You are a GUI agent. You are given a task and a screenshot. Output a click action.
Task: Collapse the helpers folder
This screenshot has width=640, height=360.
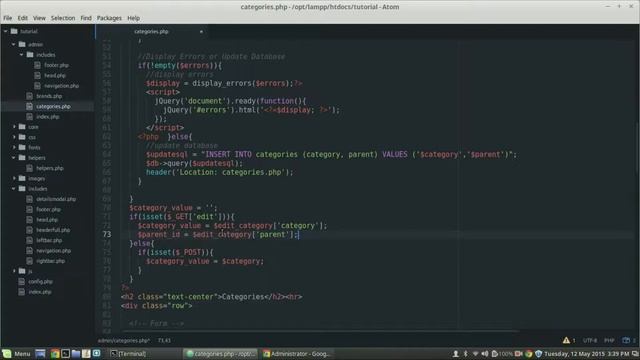tap(14, 158)
